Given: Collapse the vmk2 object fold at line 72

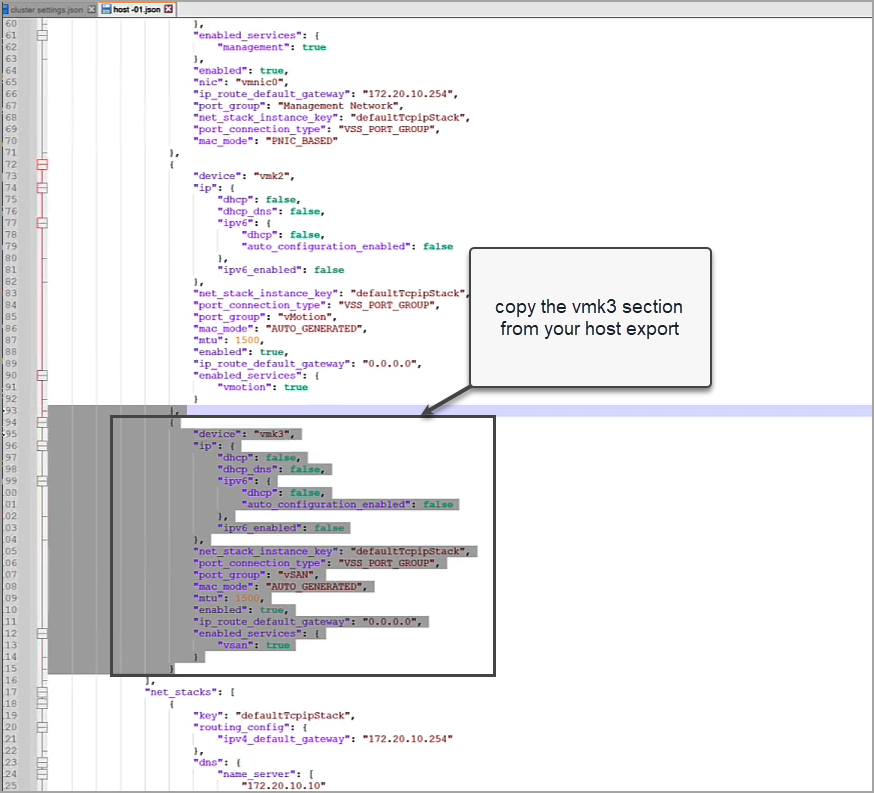Looking at the screenshot, I should point(42,164).
